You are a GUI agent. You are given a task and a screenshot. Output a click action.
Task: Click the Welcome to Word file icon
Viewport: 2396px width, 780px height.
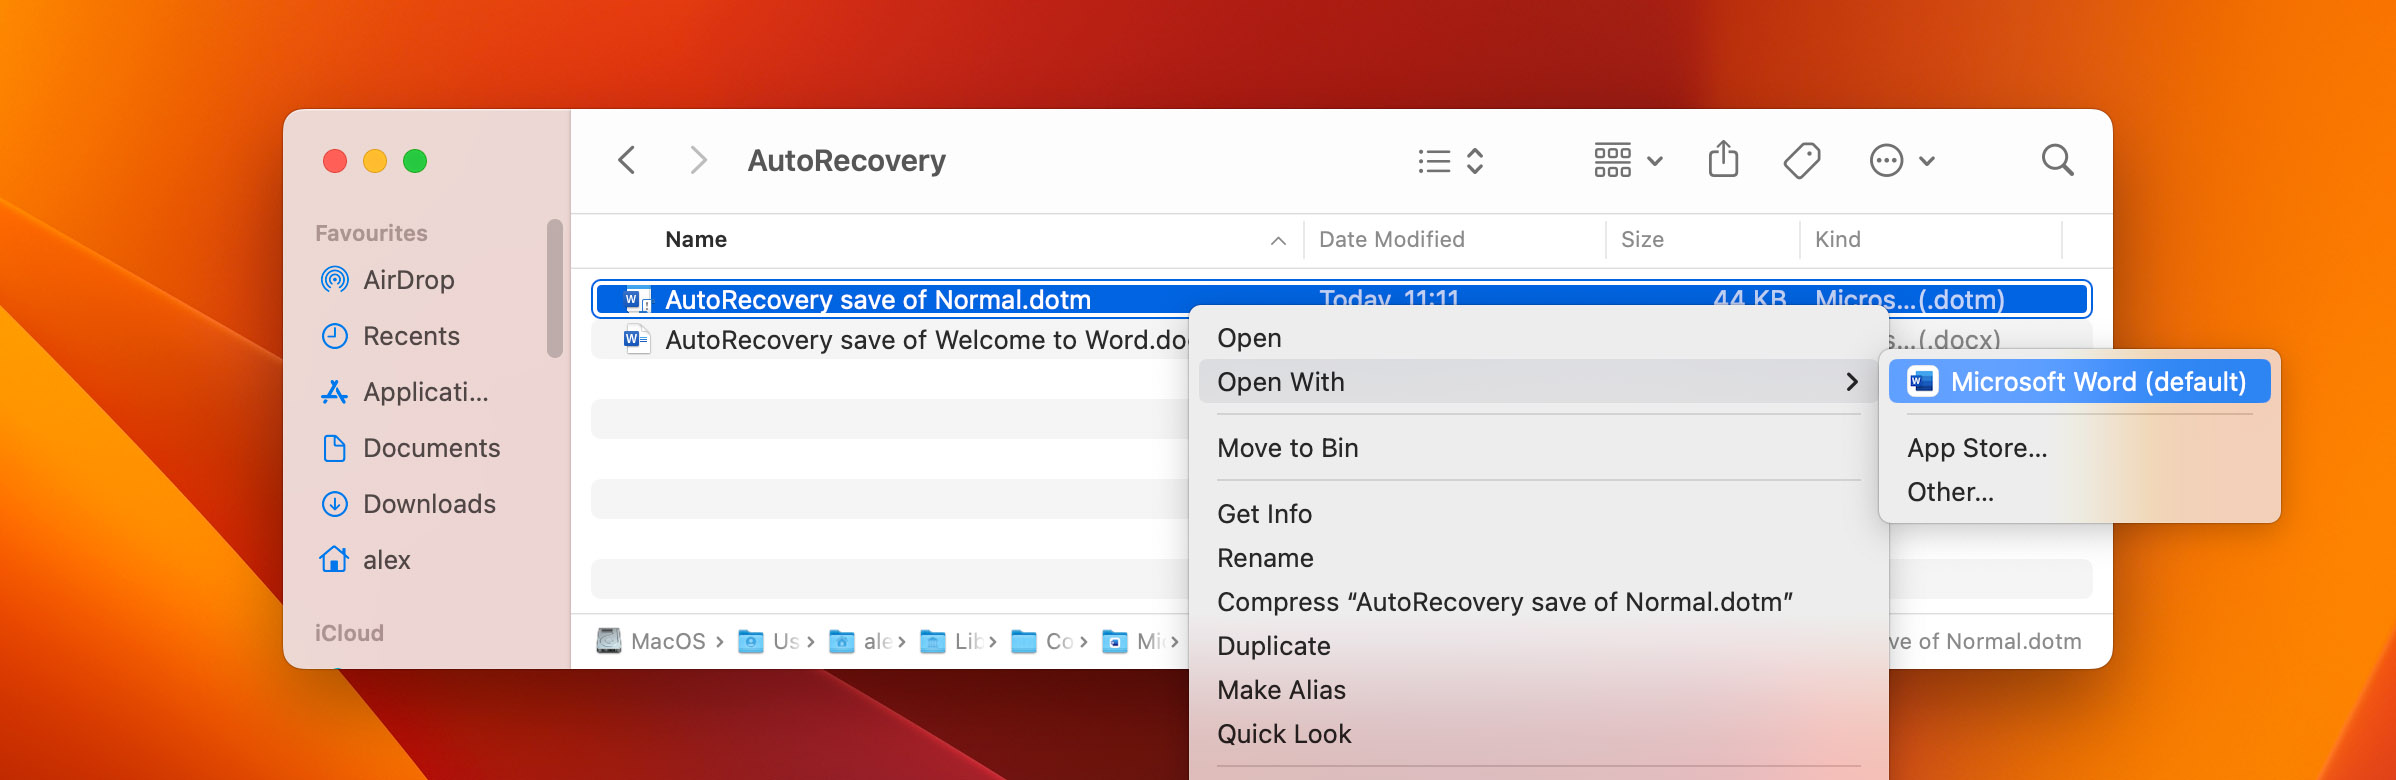(637, 339)
